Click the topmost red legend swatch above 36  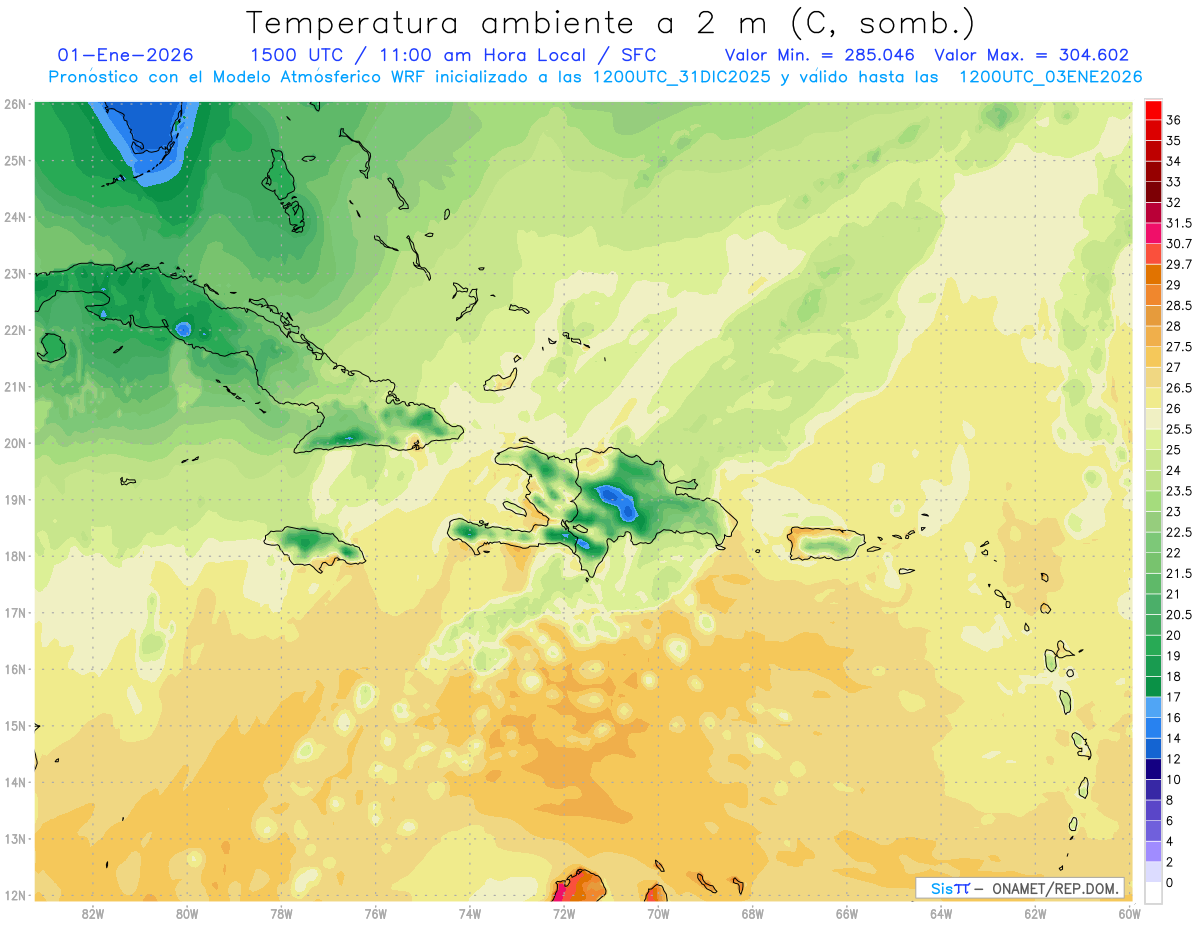click(x=1152, y=110)
